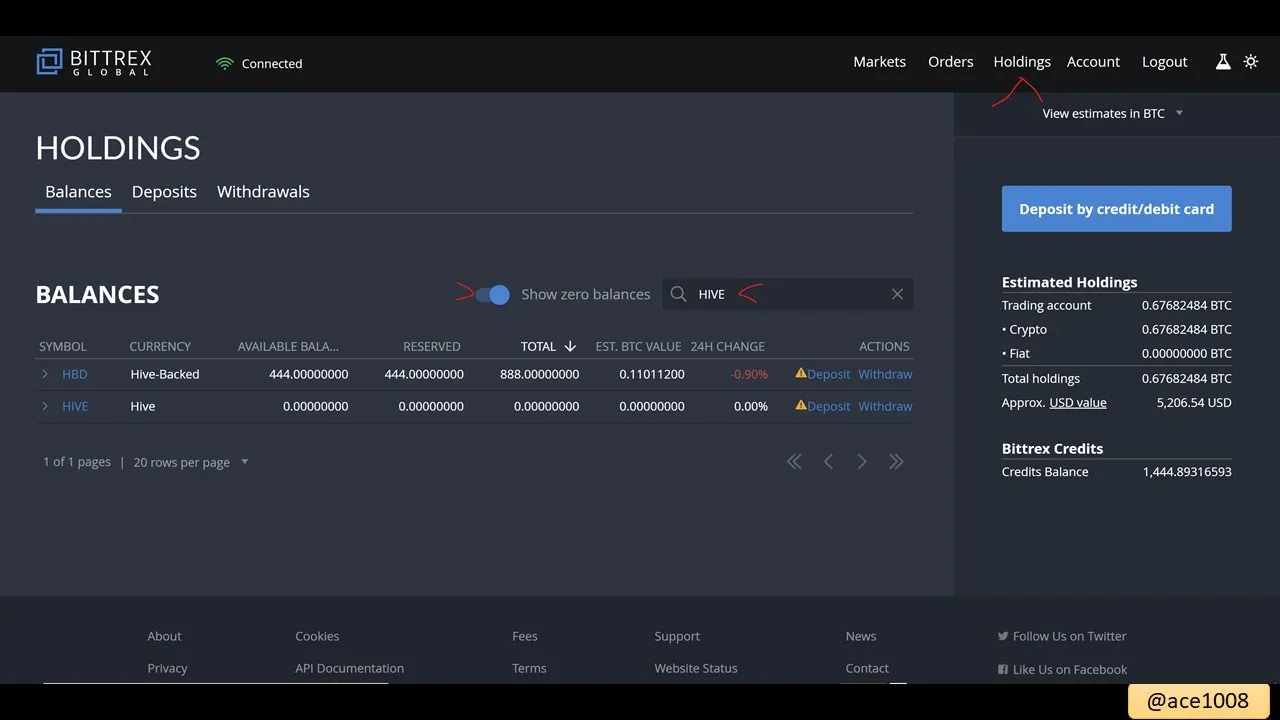The height and width of the screenshot is (720, 1280).
Task: Click the Credits Balance 1,444.89316593 value
Action: [x=1187, y=471]
